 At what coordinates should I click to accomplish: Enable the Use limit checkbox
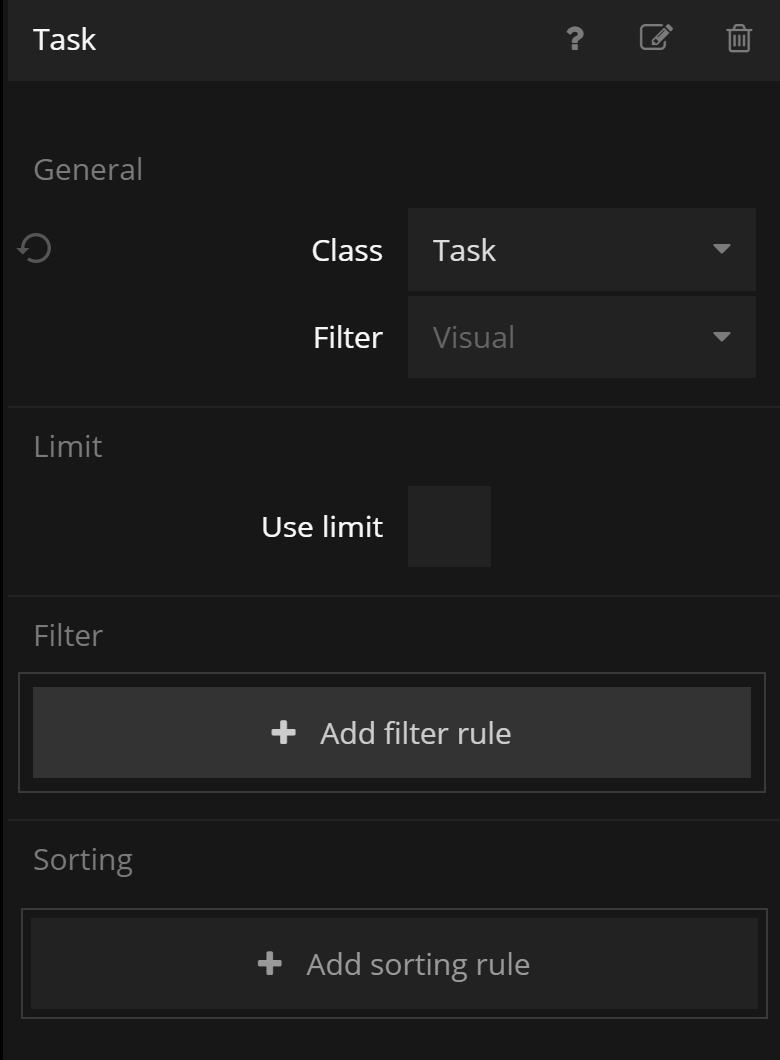pos(449,526)
